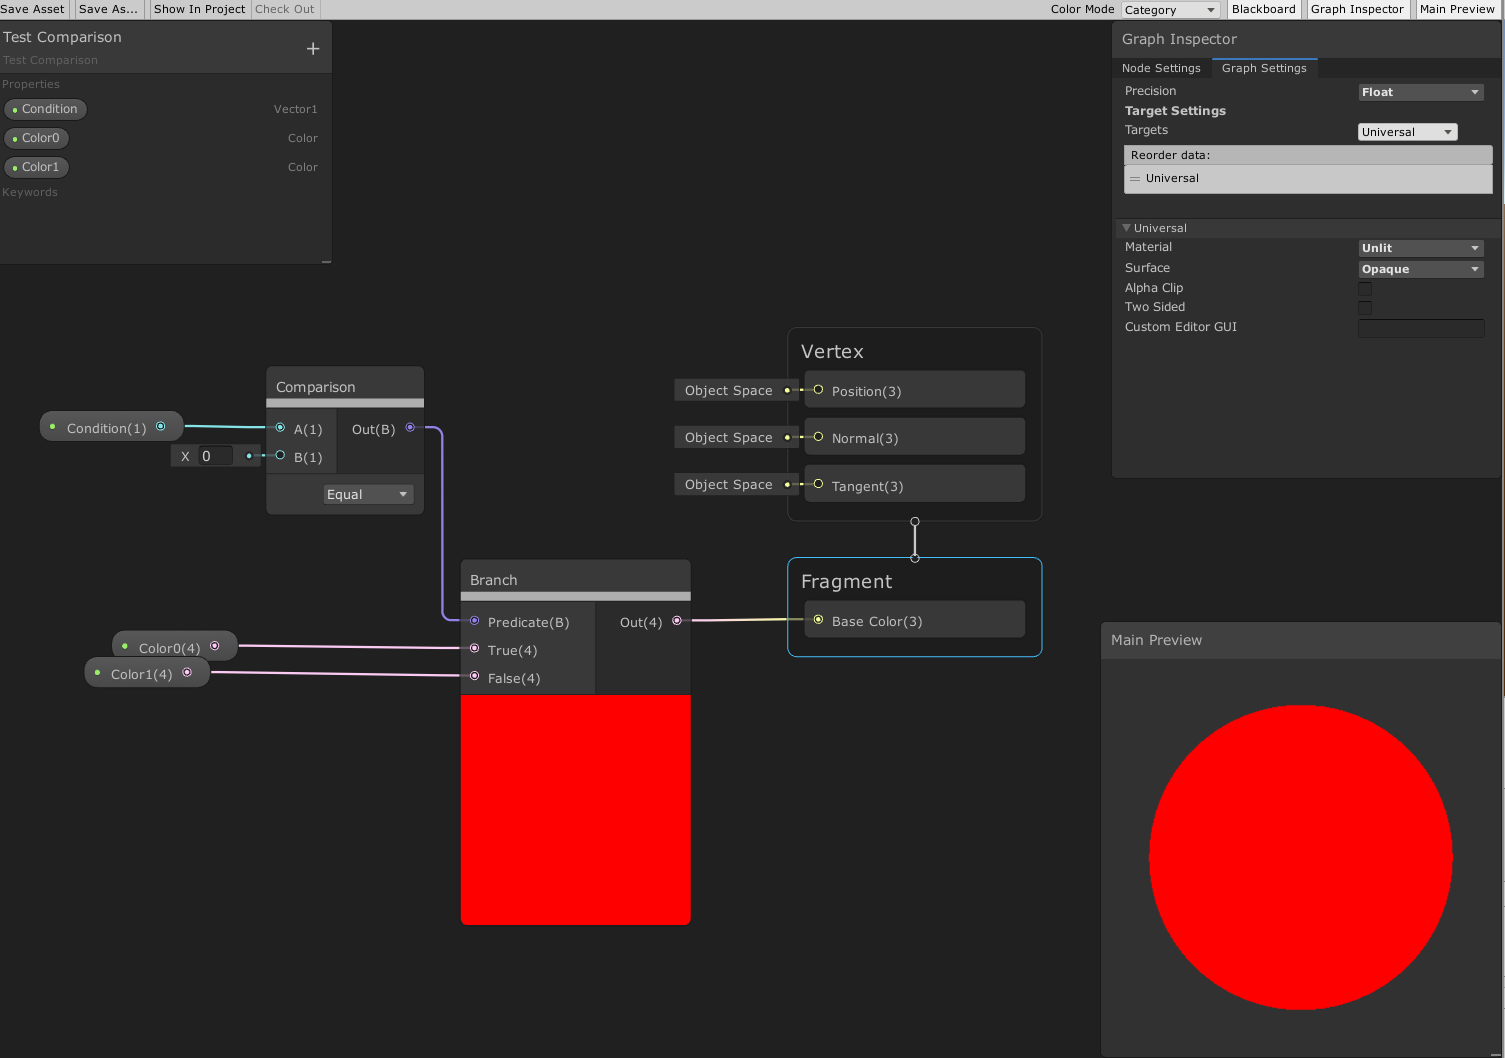Image resolution: width=1505 pixels, height=1058 pixels.
Task: Open the Equal comparison dropdown
Action: [368, 494]
